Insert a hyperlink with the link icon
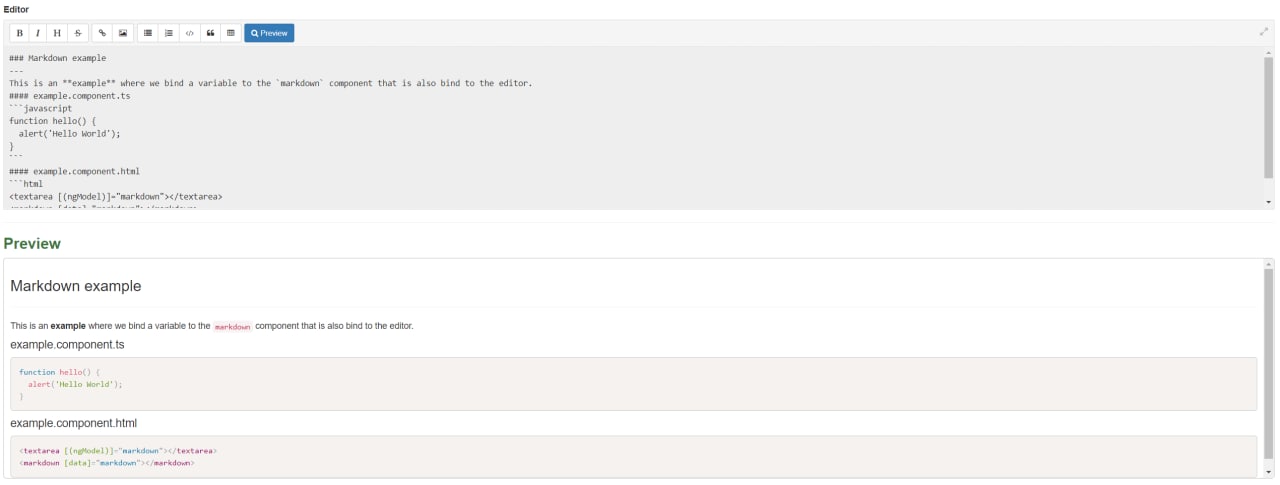 click(102, 33)
